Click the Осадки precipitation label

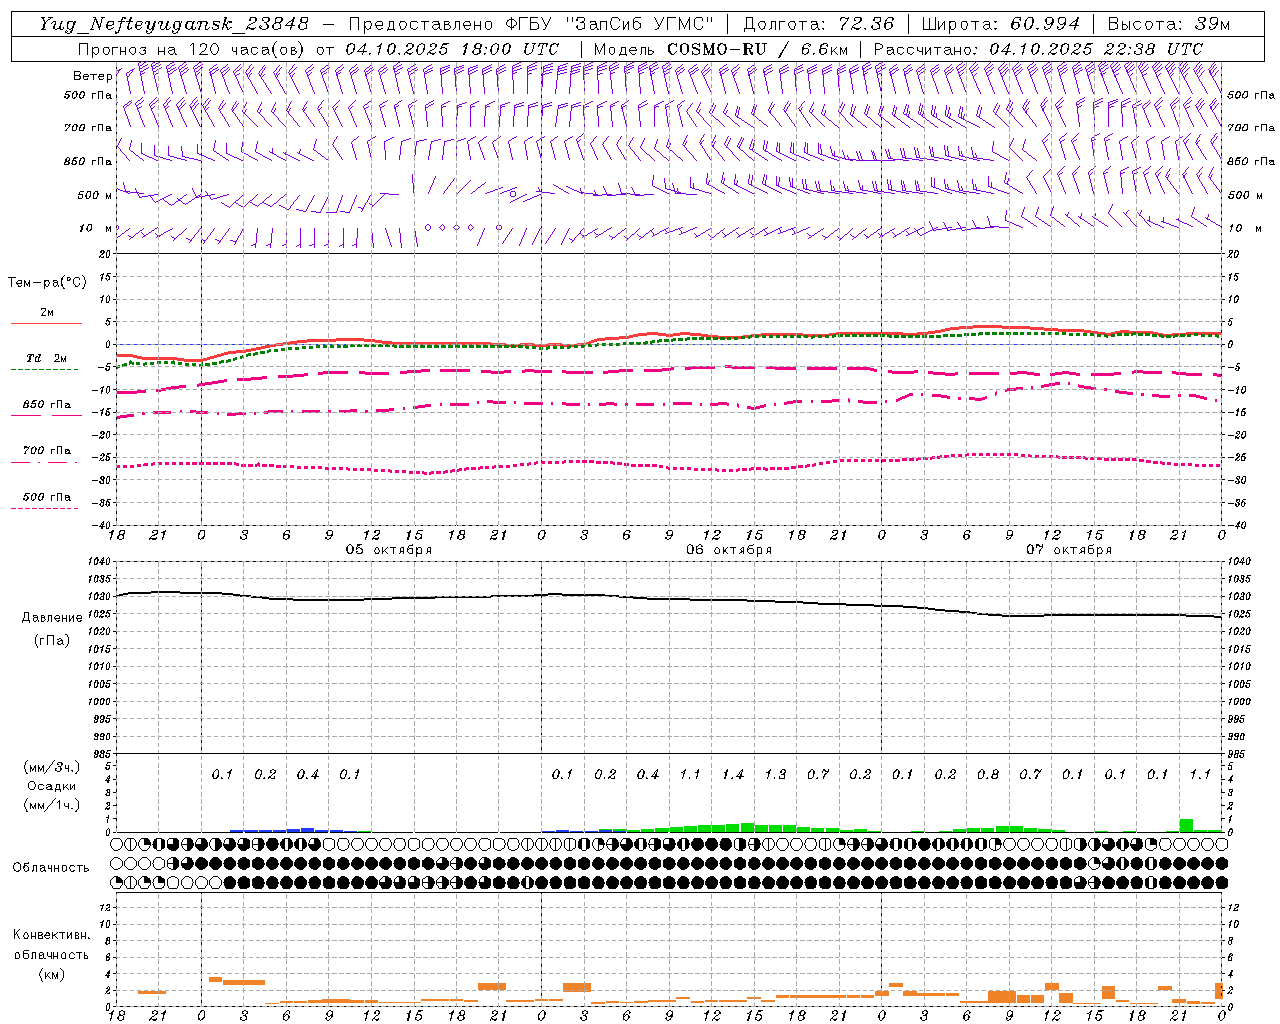coord(52,786)
